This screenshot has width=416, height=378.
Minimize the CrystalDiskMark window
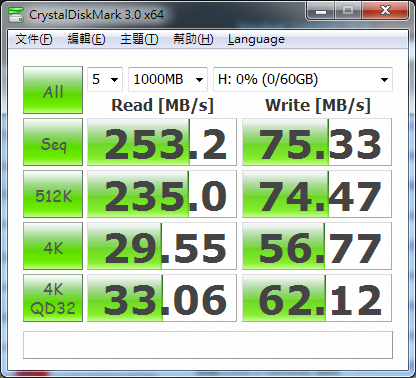click(x=321, y=11)
